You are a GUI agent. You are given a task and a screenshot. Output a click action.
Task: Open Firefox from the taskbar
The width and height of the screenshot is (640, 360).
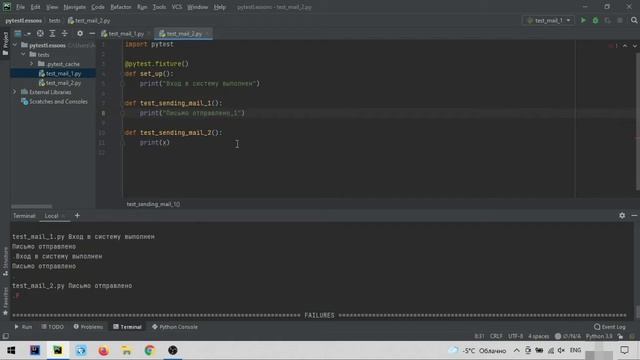[x=103, y=350]
